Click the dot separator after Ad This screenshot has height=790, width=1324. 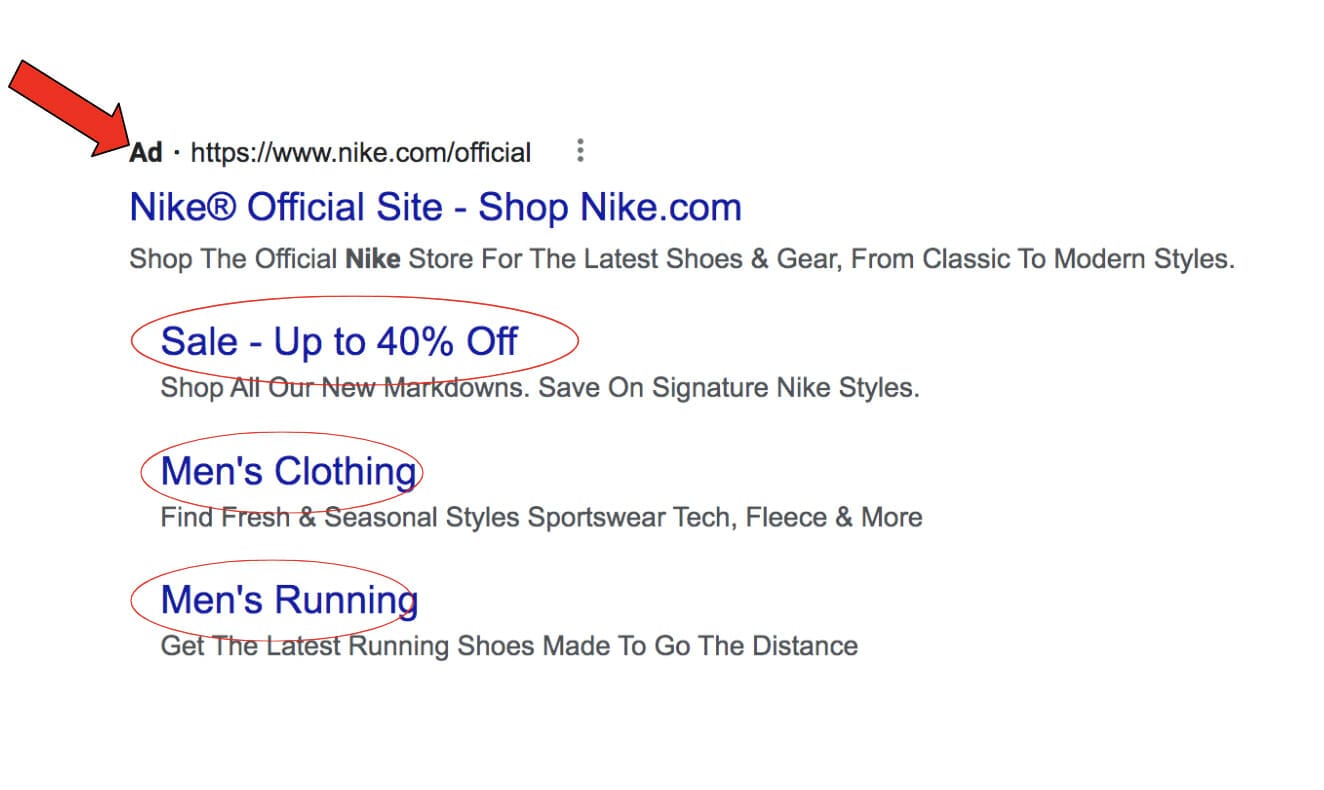click(x=175, y=151)
